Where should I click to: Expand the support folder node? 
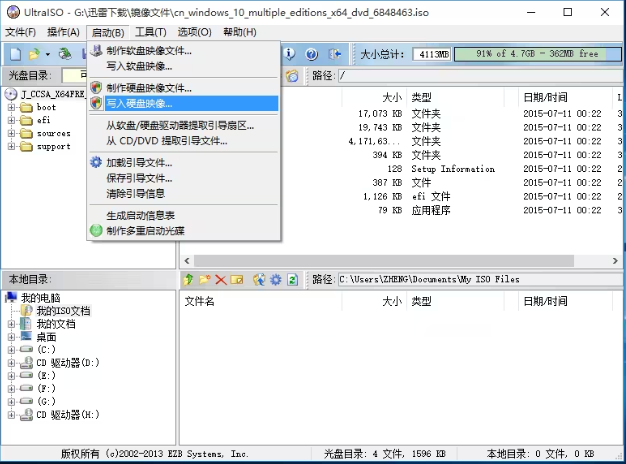tap(11, 147)
